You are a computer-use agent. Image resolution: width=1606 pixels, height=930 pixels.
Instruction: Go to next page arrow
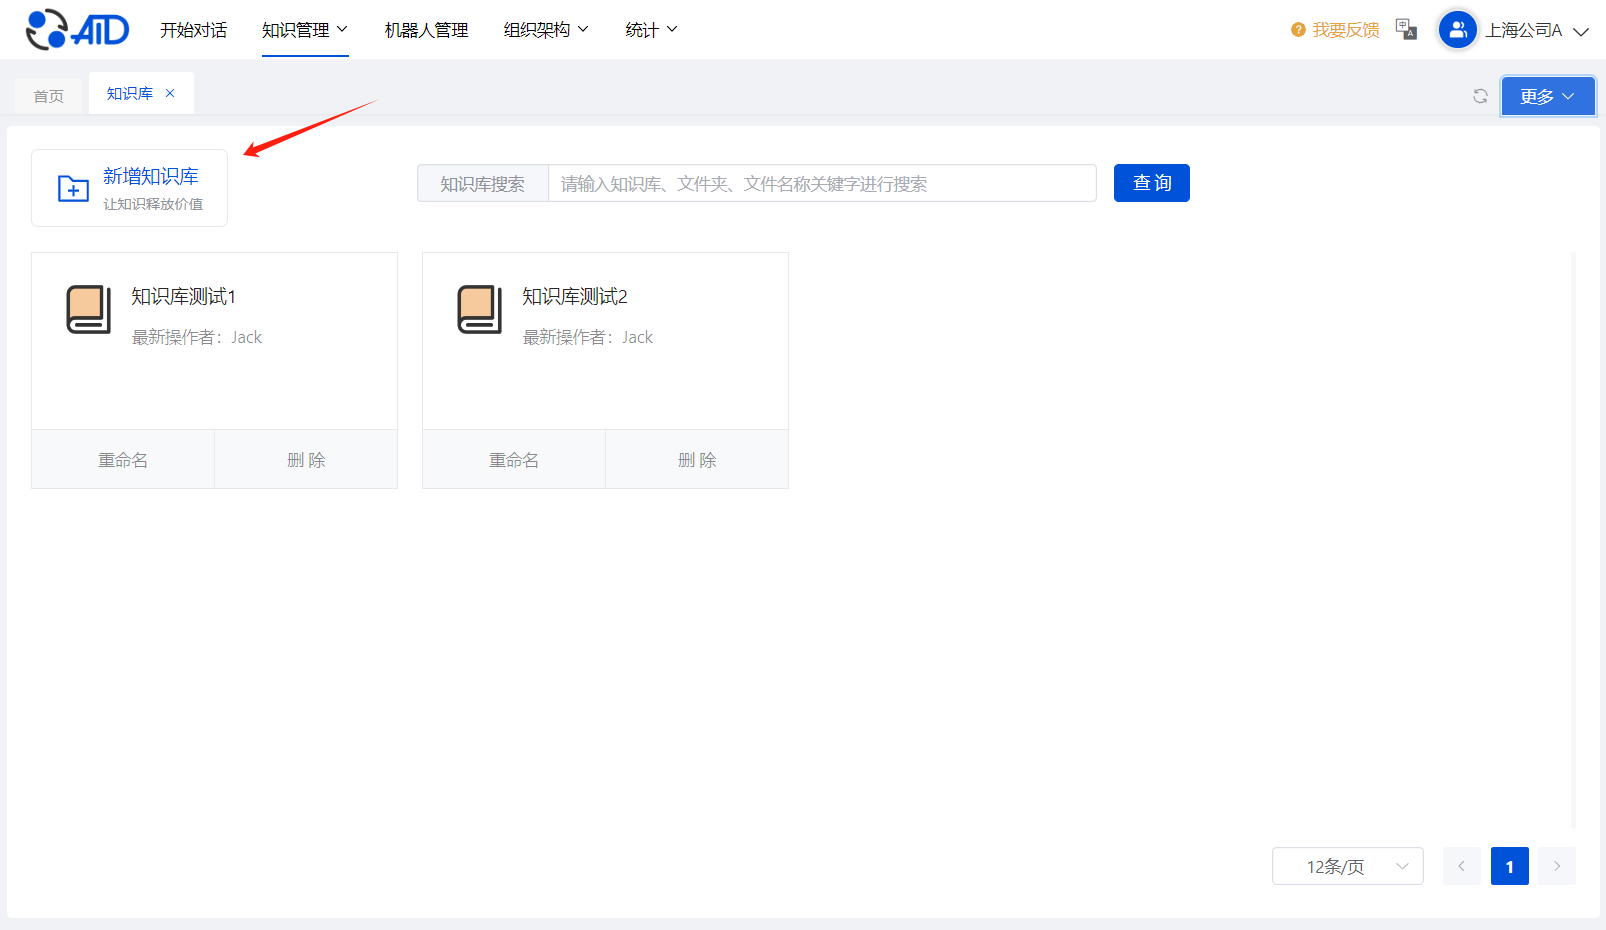pos(1557,866)
